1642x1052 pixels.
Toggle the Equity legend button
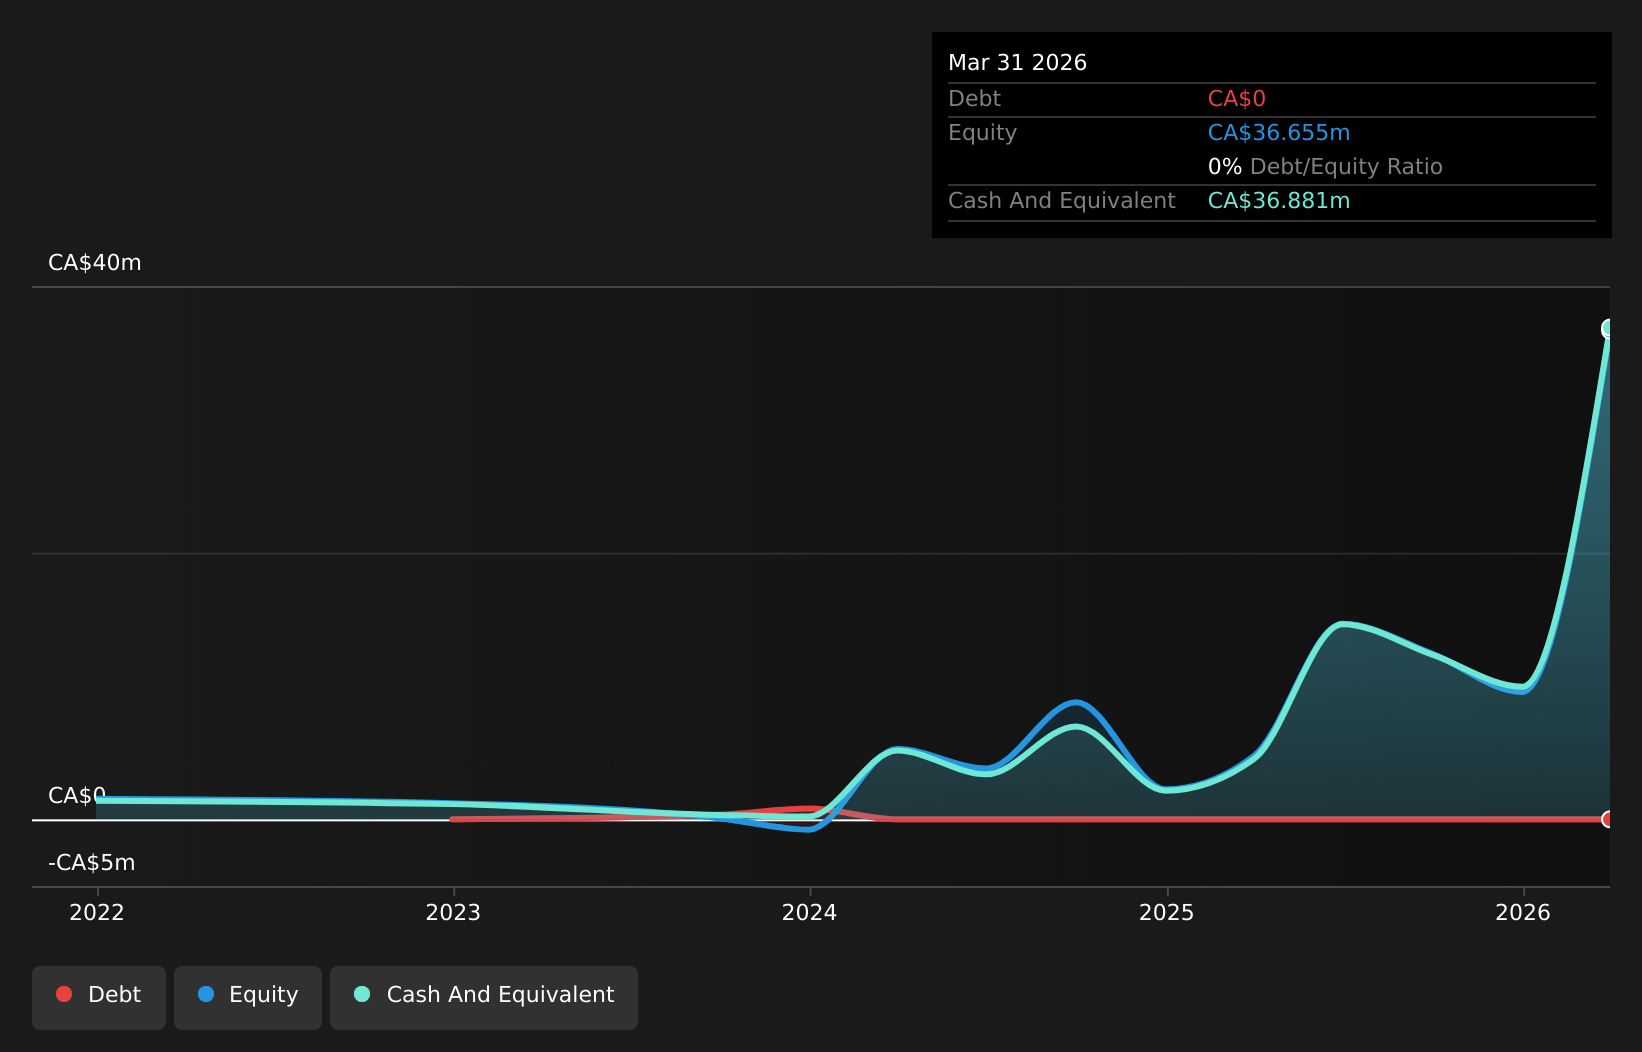(x=248, y=997)
